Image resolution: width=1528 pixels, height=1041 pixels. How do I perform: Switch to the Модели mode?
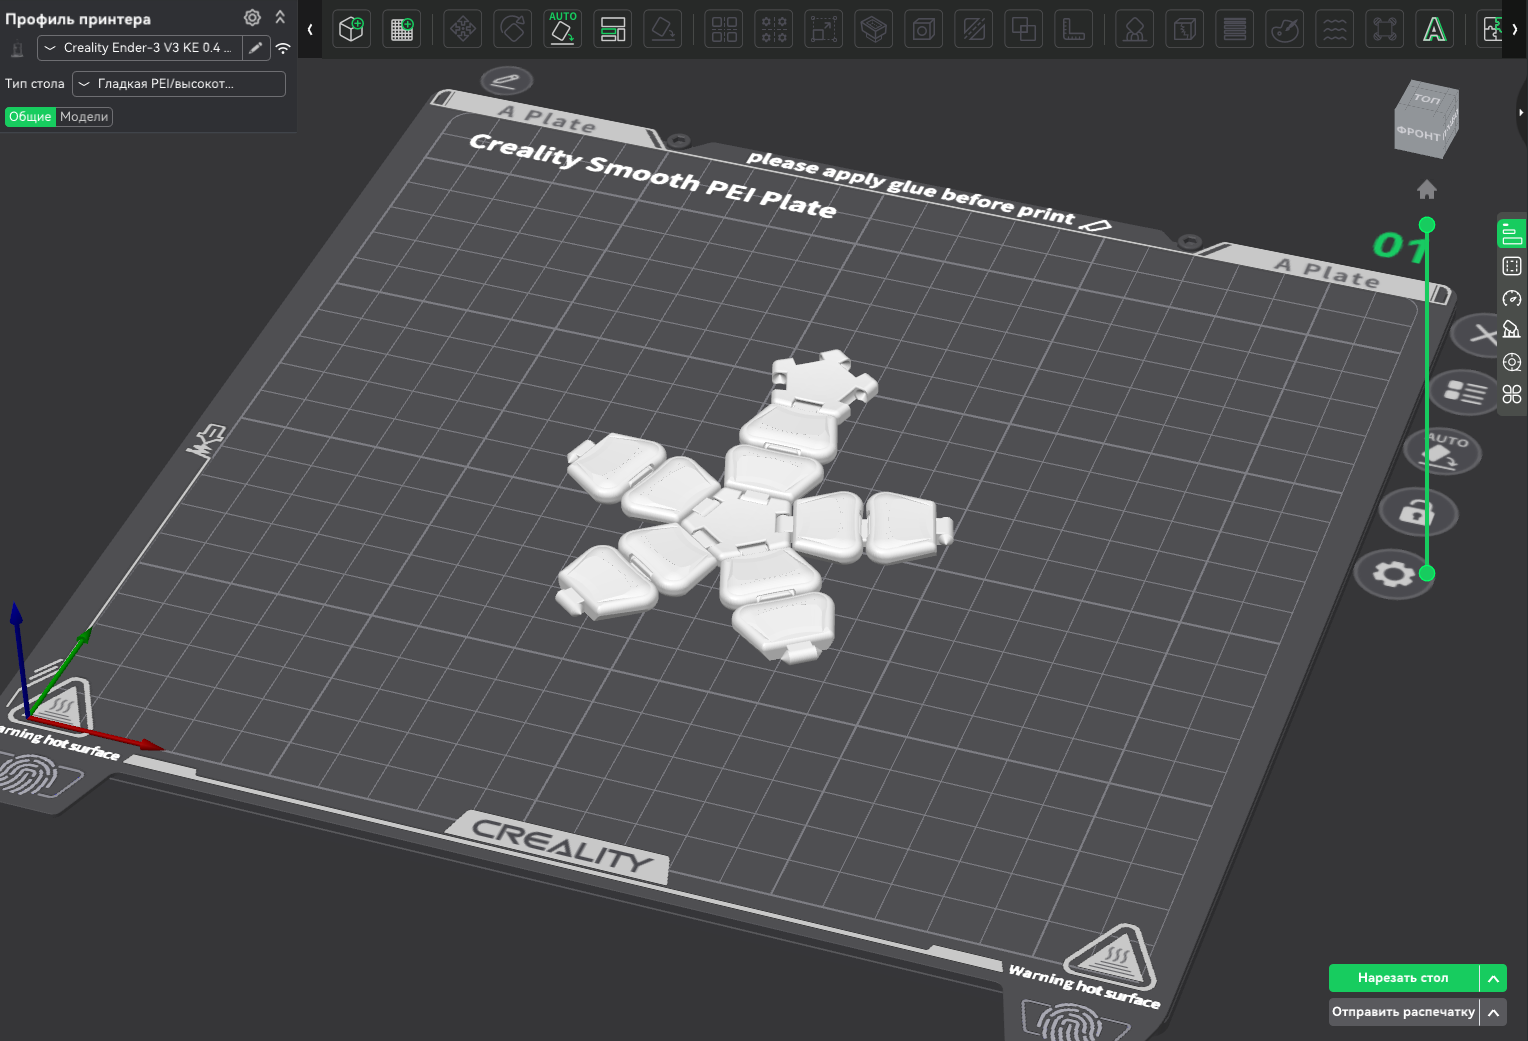tap(84, 116)
